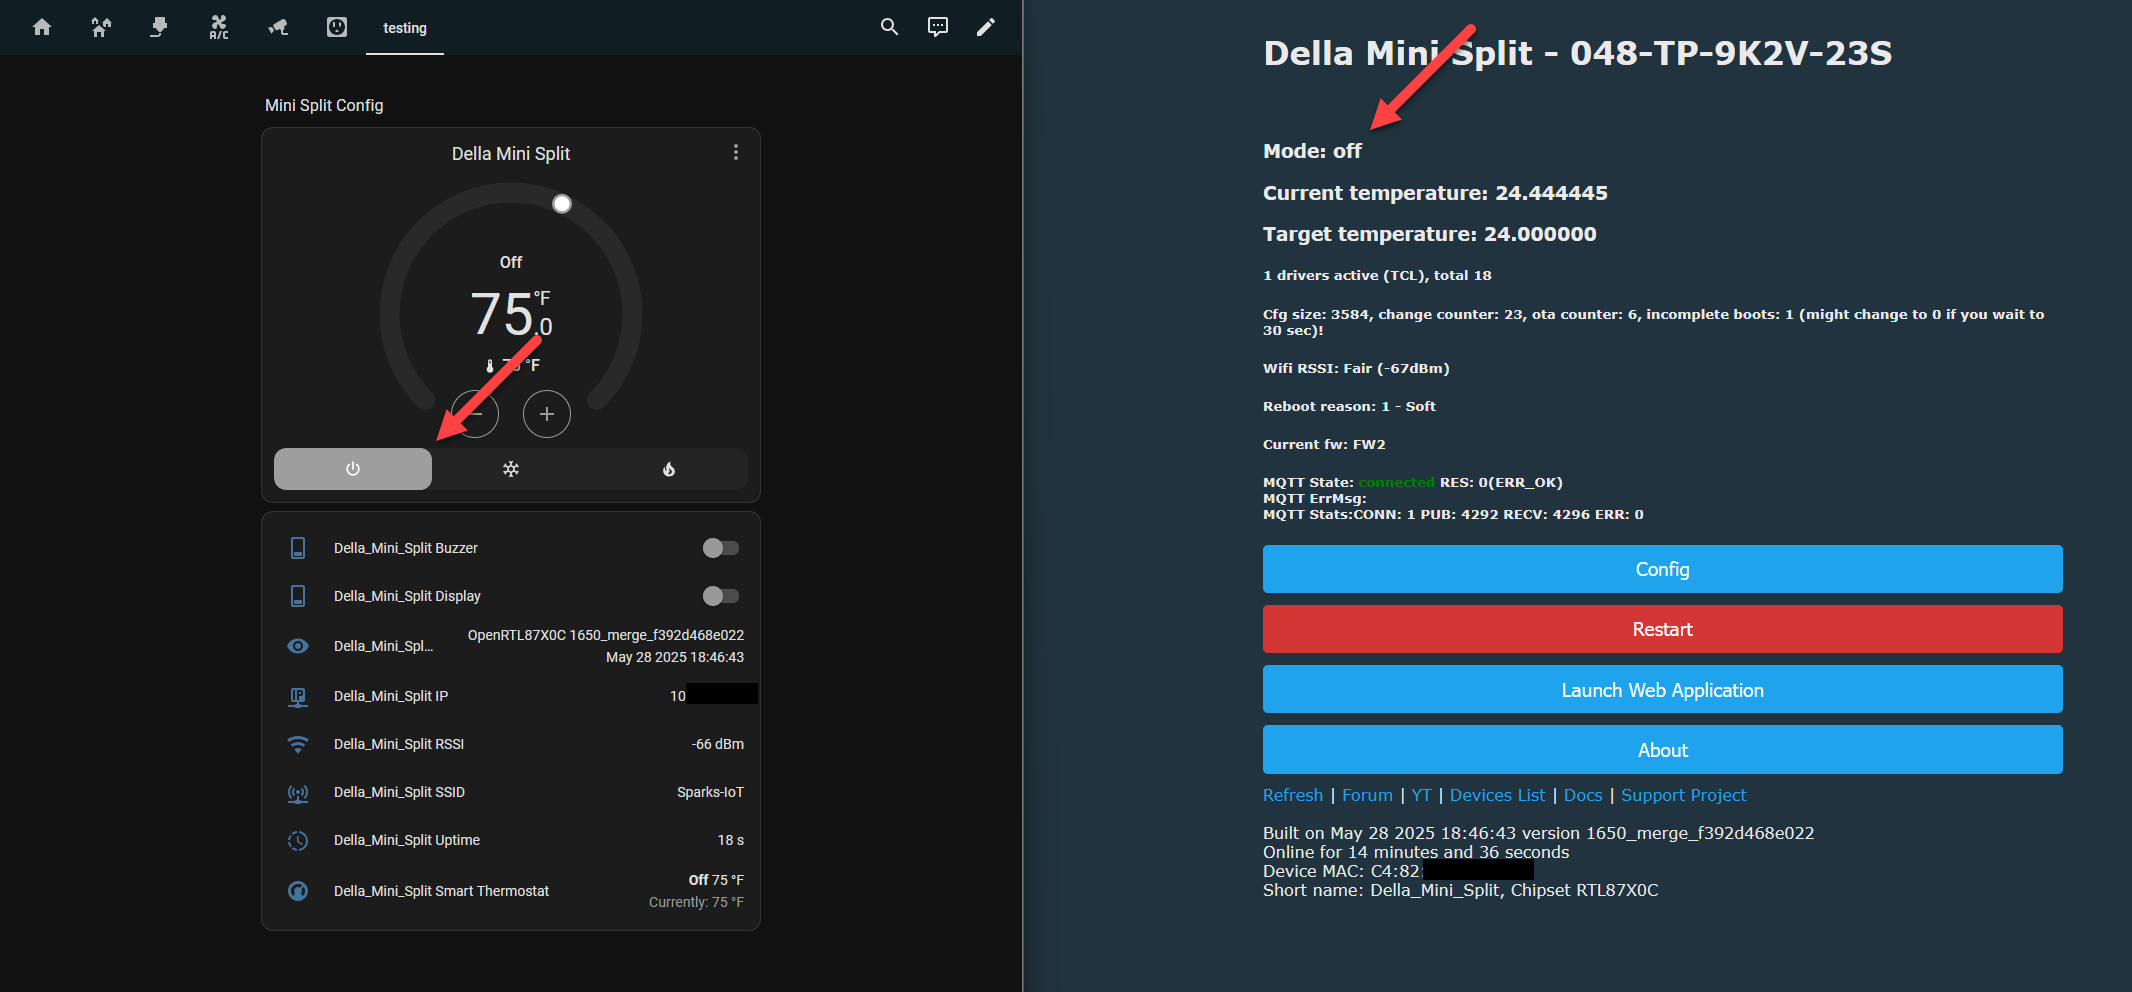This screenshot has height=992, width=2132.
Task: Click the OpenRTL87X0C build version value
Action: tap(606, 646)
